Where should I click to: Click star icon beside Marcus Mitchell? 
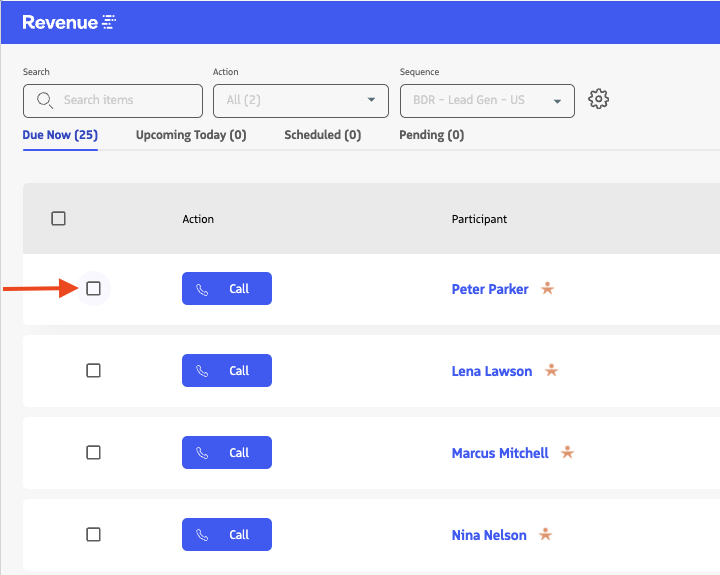568,452
